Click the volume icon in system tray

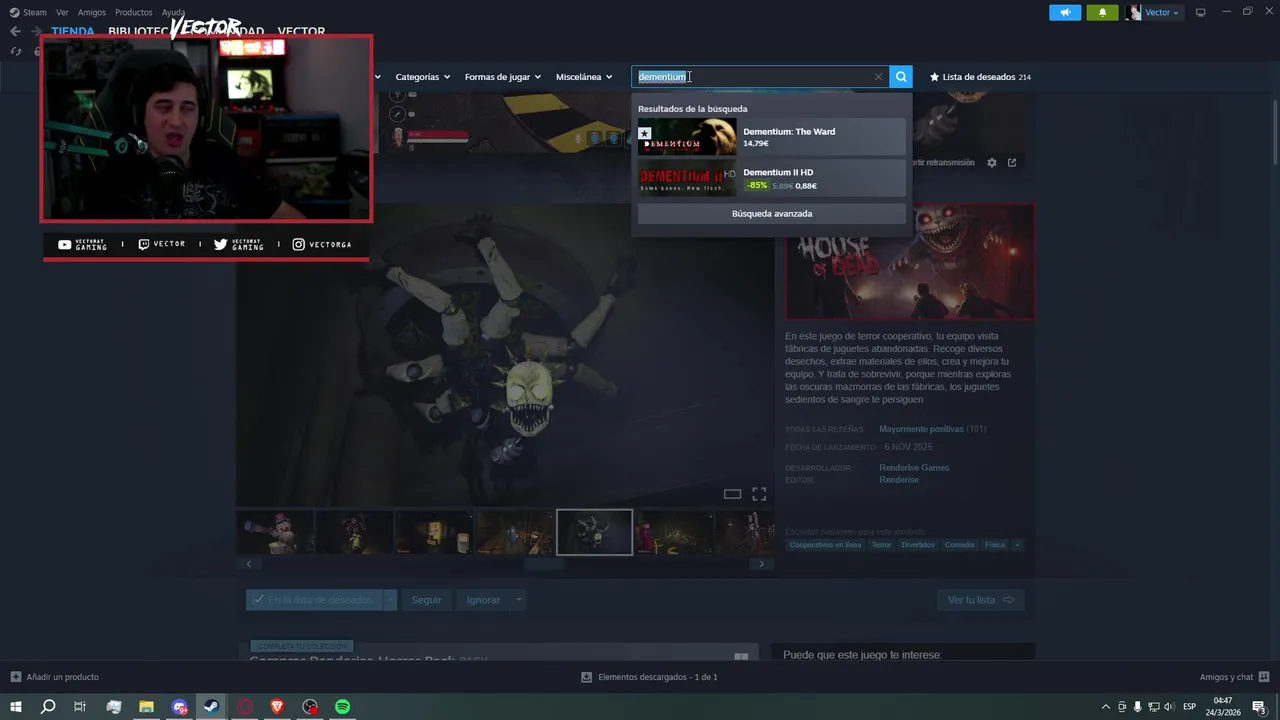coord(1169,707)
